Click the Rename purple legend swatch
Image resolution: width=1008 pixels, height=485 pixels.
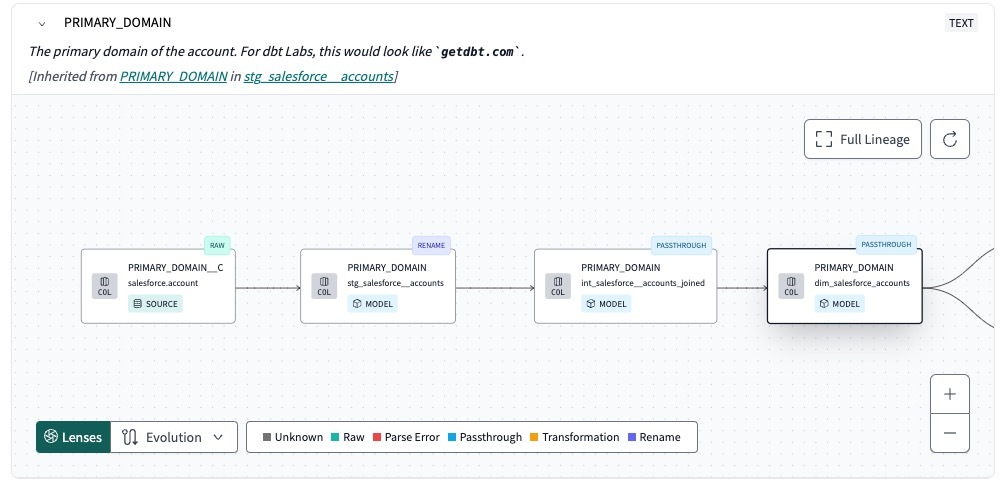coord(632,437)
